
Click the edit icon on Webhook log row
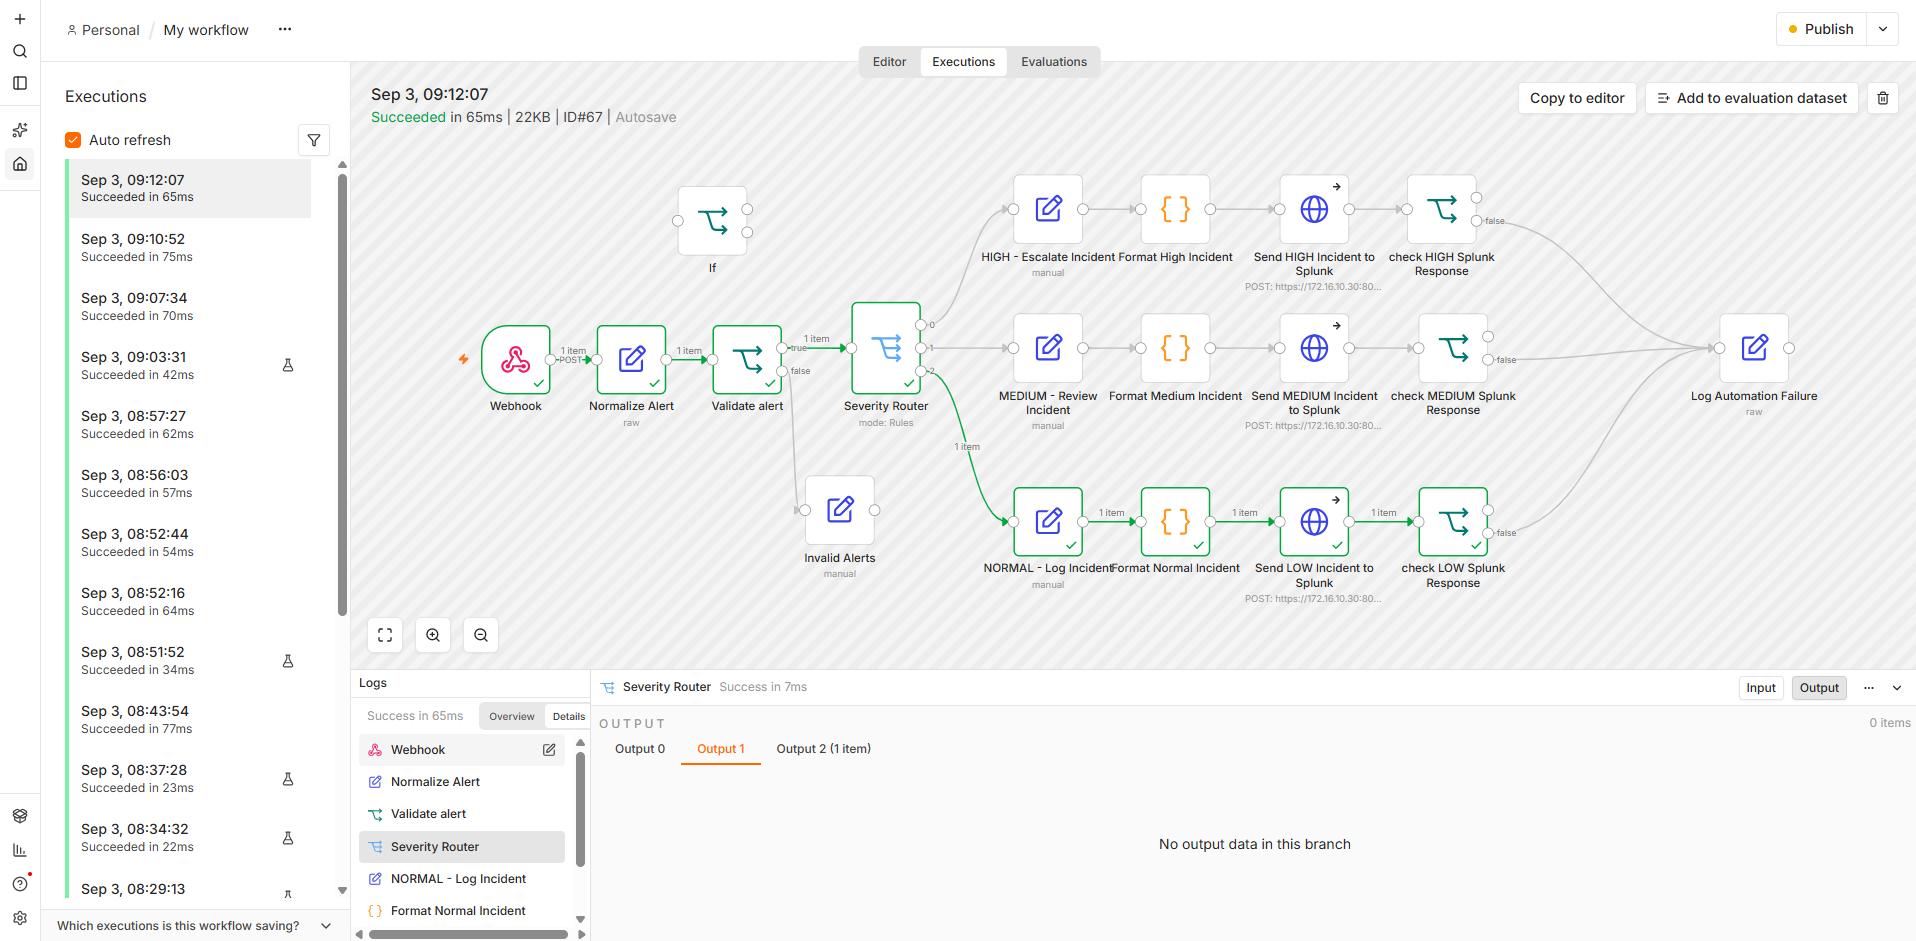tap(549, 750)
